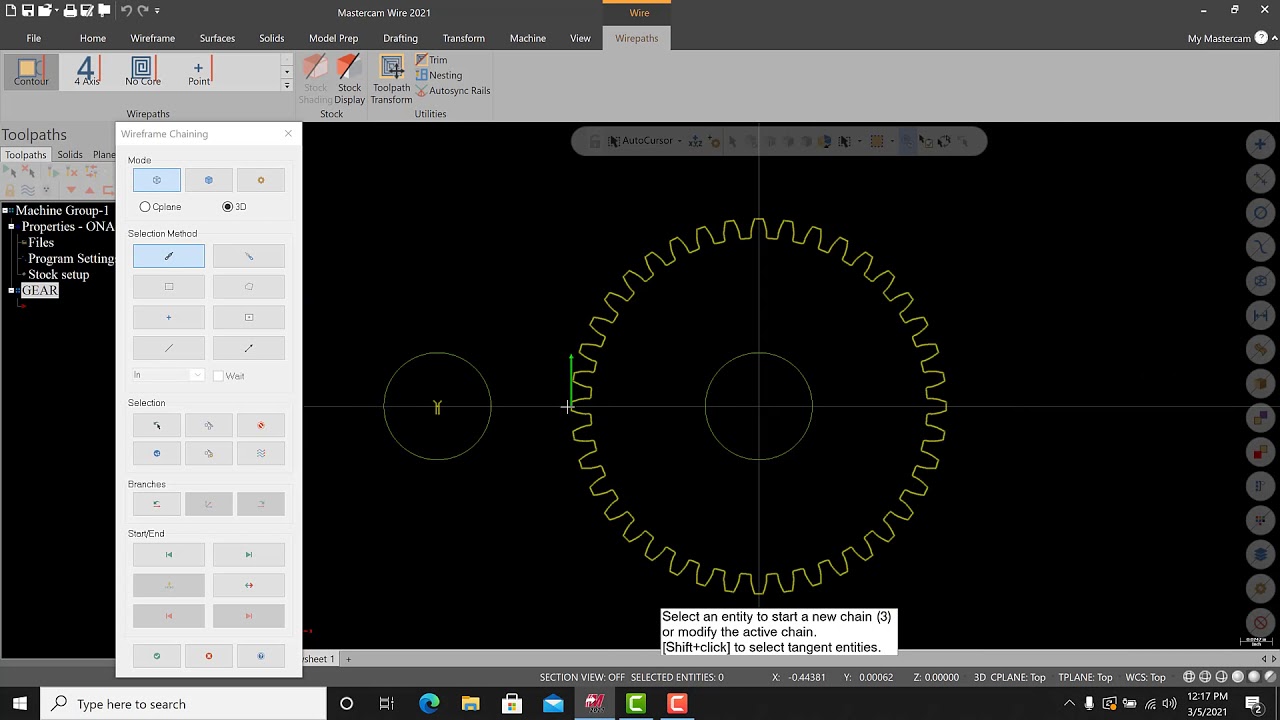1280x720 pixels.
Task: Click the Viewsheet 1 tab
Action: [319, 659]
